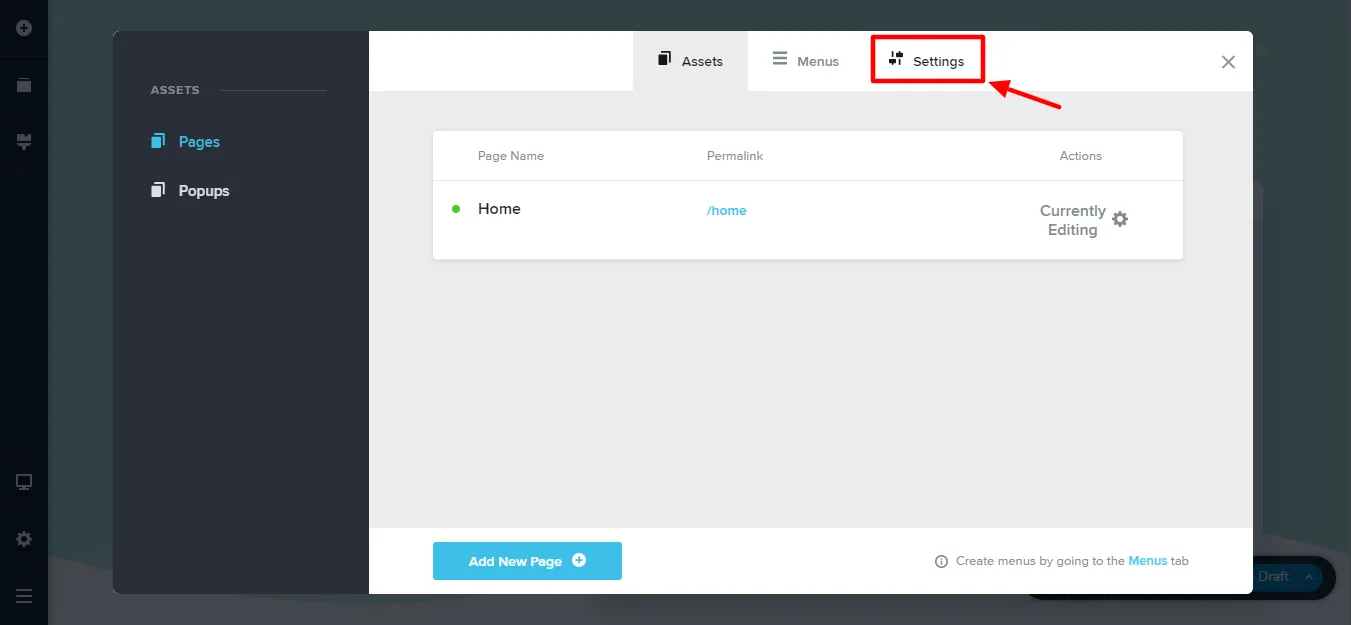The image size is (1351, 625).
Task: Open the gear icon in left sidebar
Action: [x=24, y=539]
